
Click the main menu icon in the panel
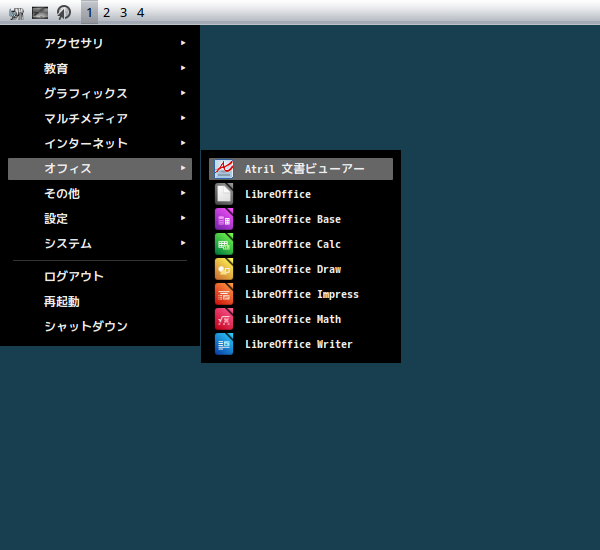coord(16,13)
